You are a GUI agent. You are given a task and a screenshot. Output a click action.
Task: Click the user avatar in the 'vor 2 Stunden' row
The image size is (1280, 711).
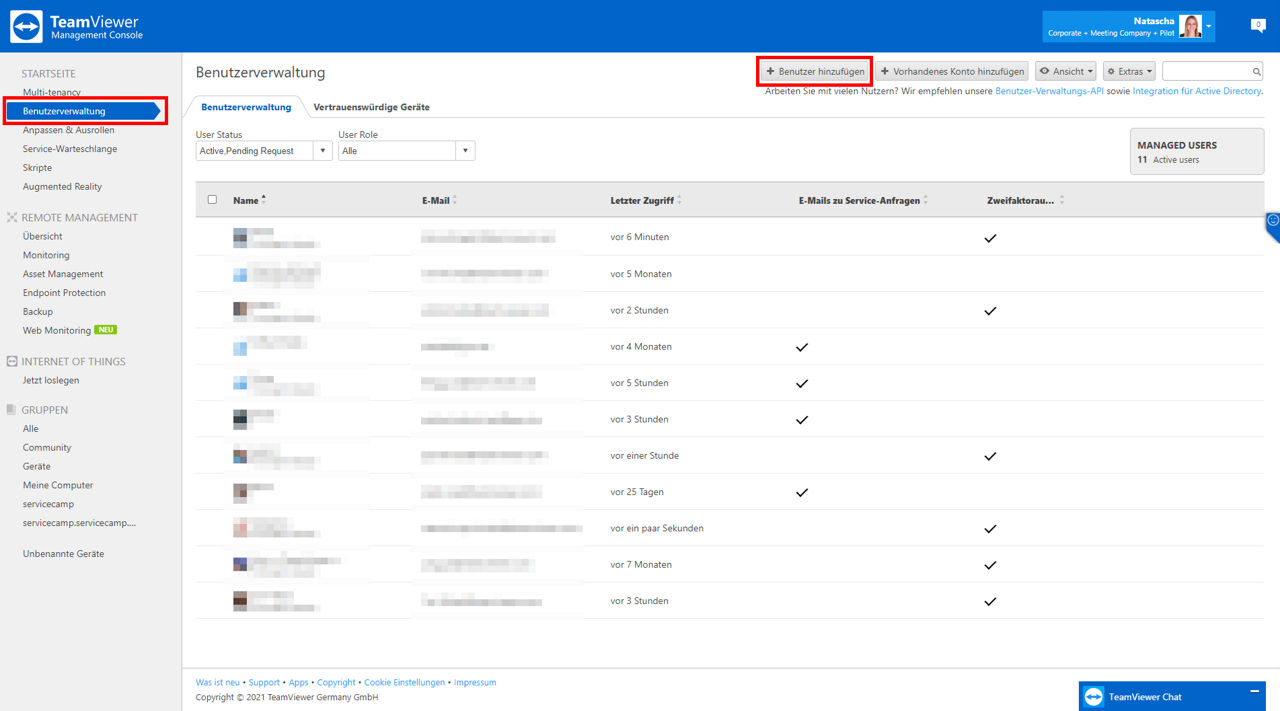tap(240, 310)
